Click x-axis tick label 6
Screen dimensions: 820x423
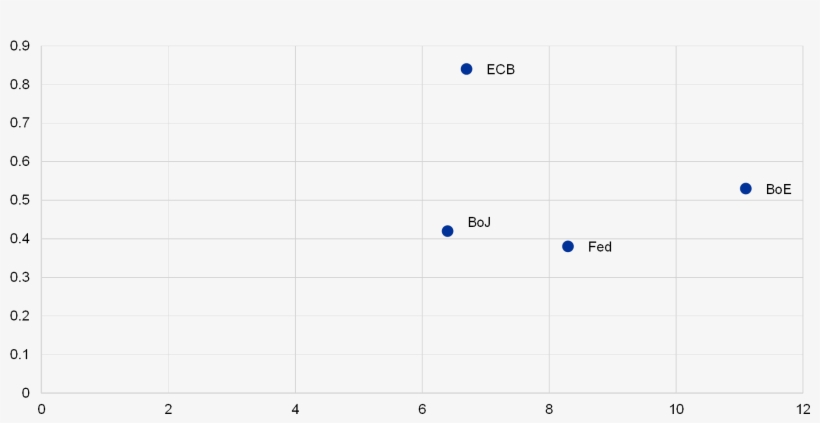pyautogui.click(x=422, y=409)
